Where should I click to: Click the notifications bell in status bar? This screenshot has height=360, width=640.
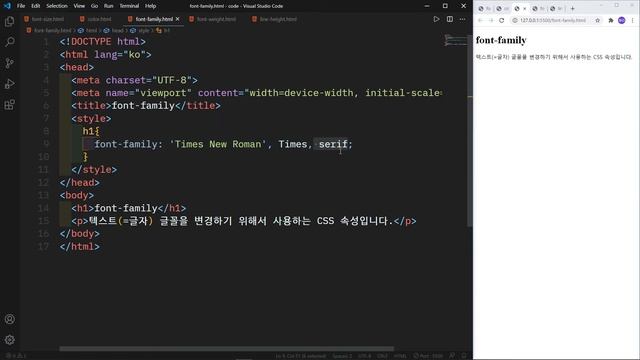point(464,356)
